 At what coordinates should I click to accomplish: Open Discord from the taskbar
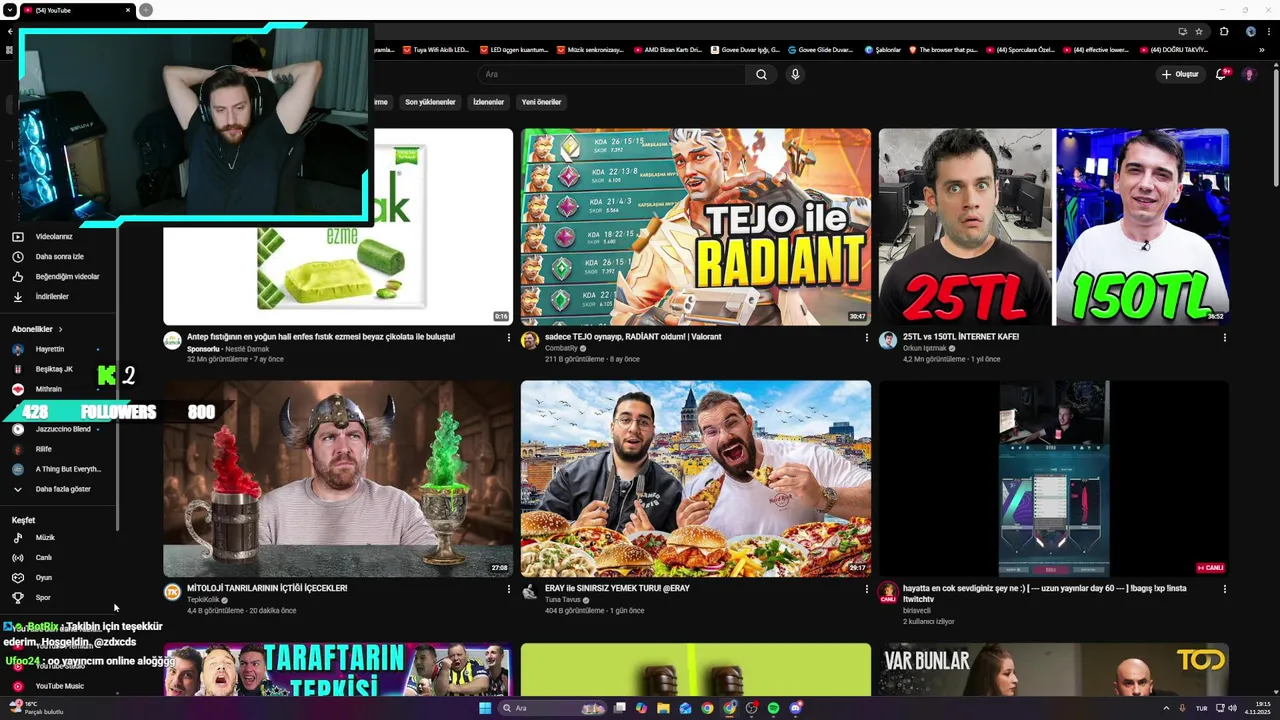[x=796, y=708]
